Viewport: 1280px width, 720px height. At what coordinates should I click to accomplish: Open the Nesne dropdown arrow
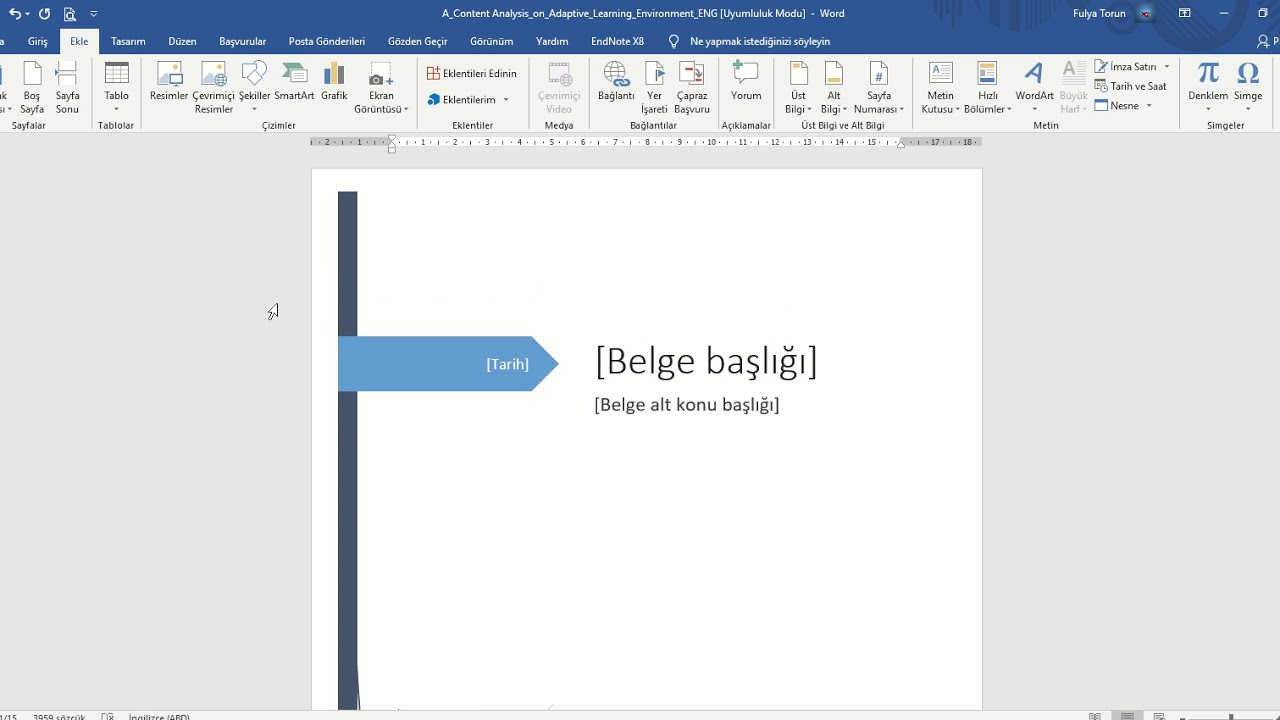click(x=1149, y=106)
